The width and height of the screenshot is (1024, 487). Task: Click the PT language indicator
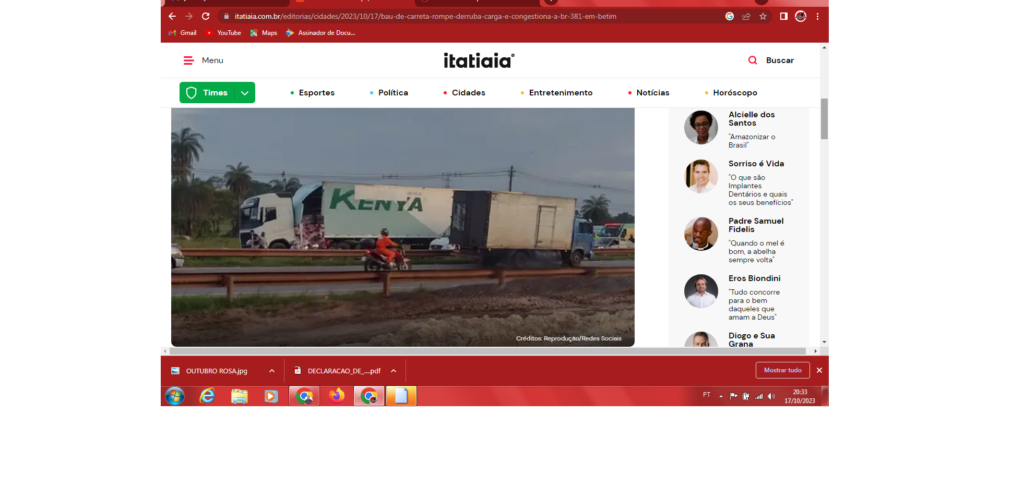[707, 395]
